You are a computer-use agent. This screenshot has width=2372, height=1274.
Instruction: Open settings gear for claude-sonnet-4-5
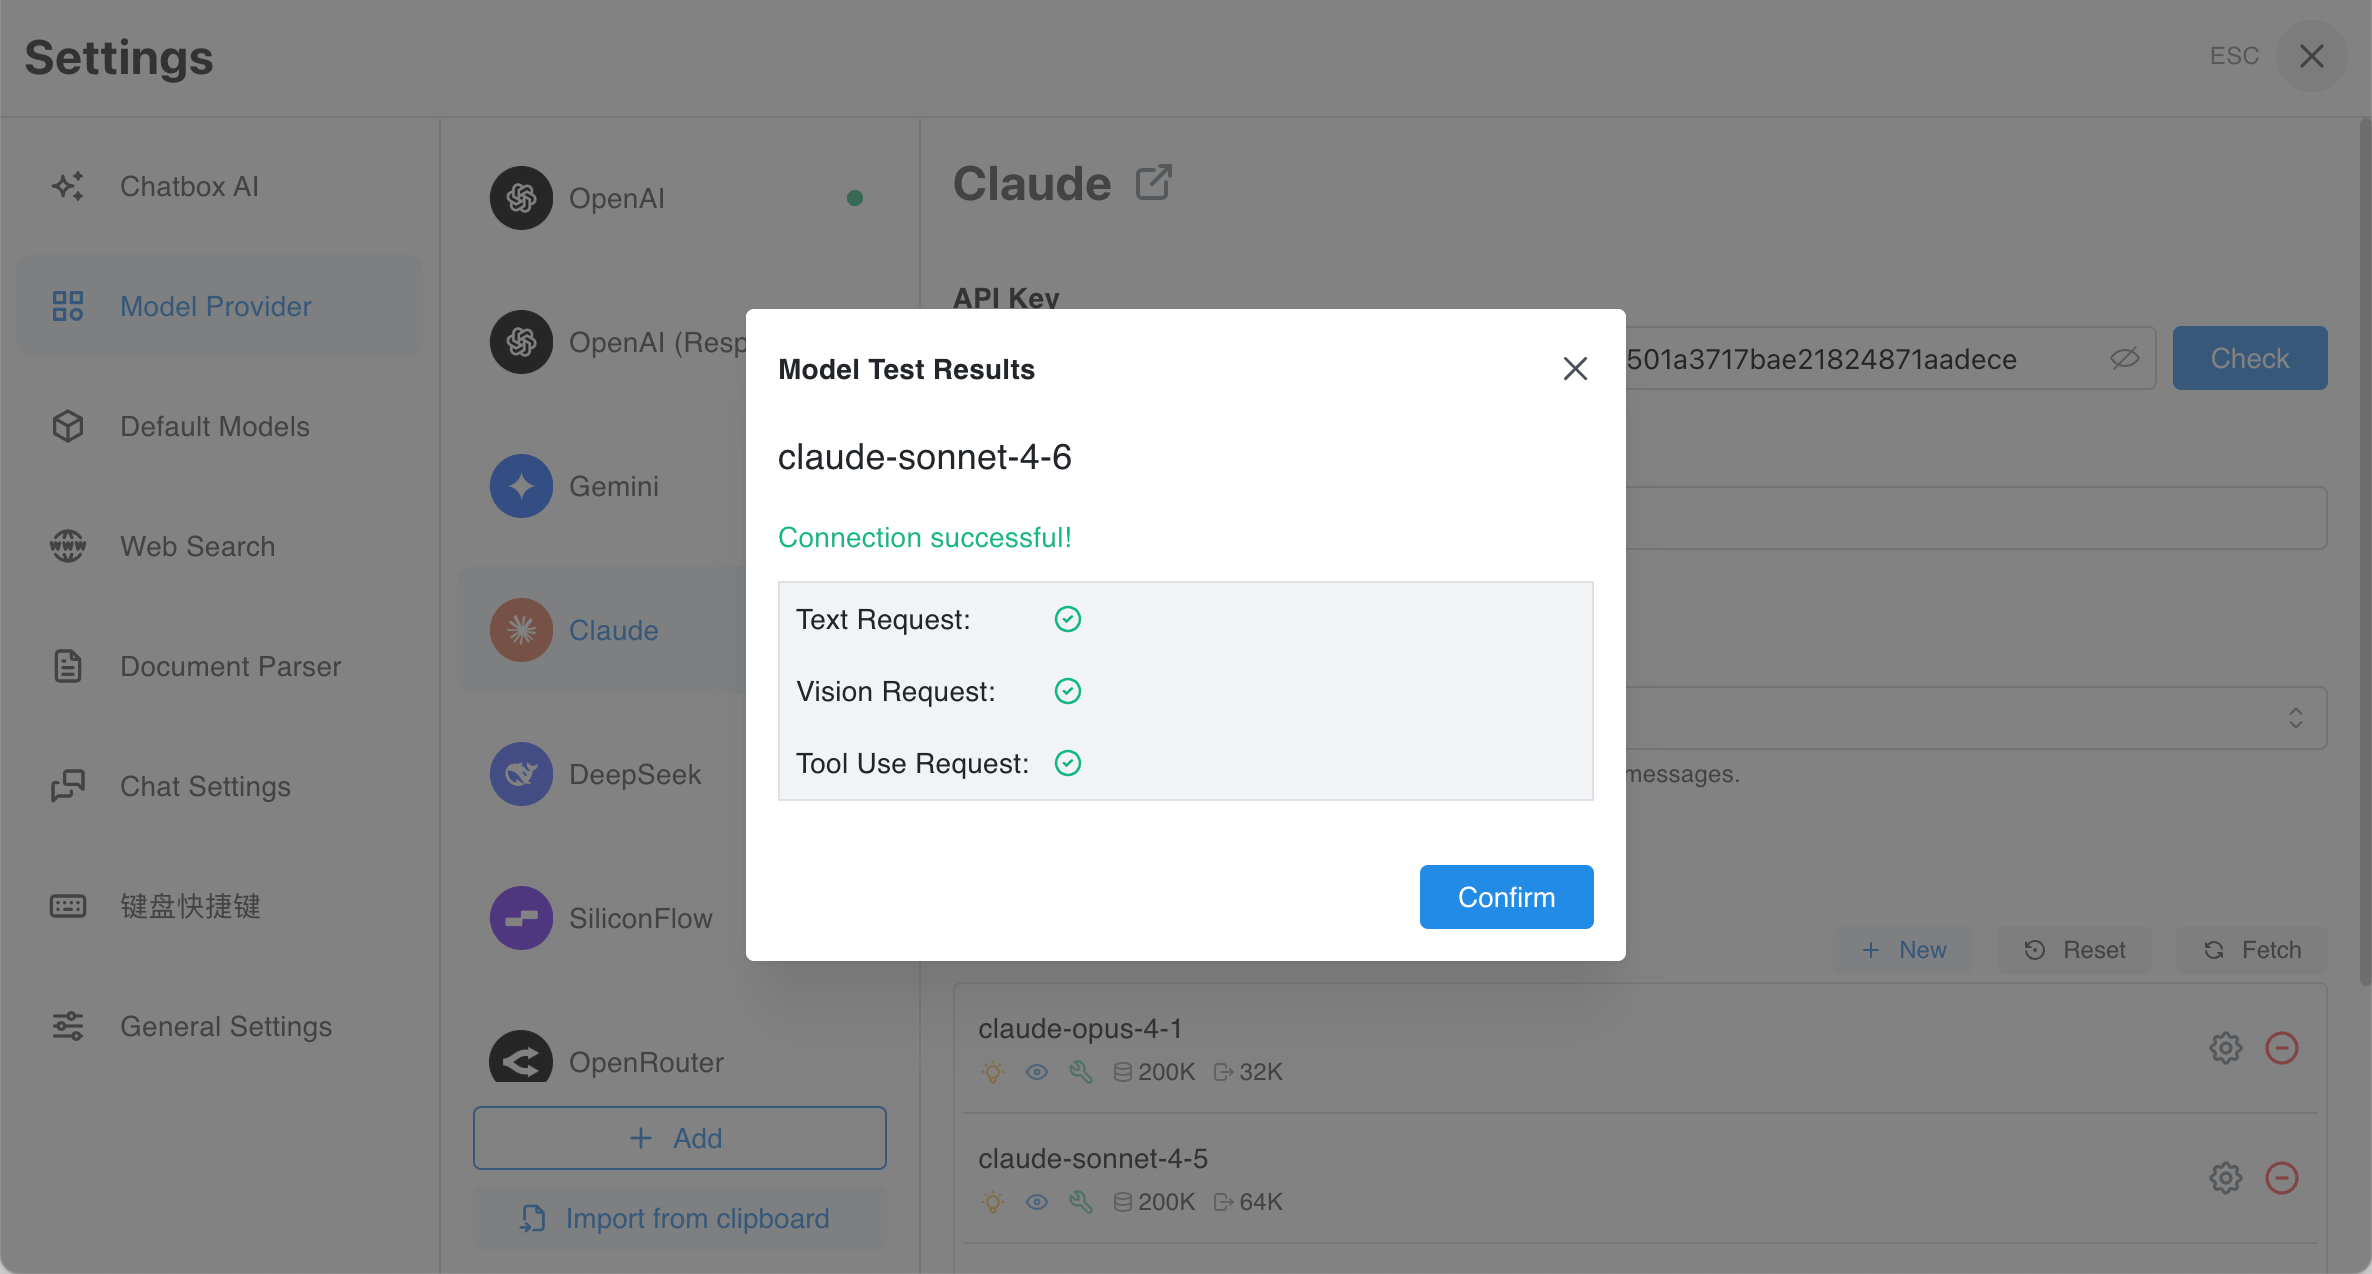pyautogui.click(x=2225, y=1178)
